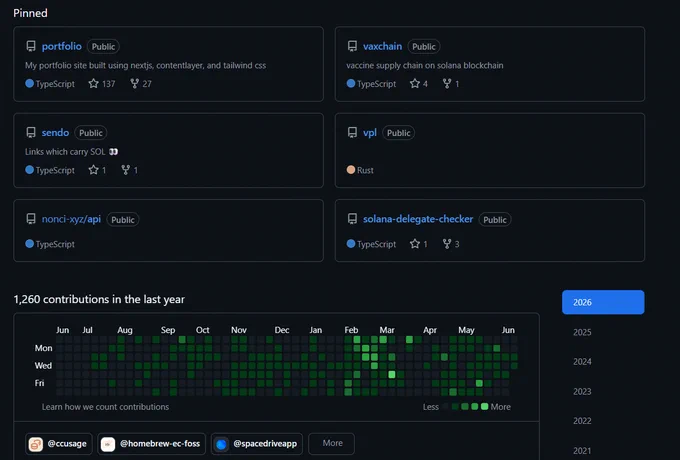Open the More organizations dropdown

(x=332, y=444)
